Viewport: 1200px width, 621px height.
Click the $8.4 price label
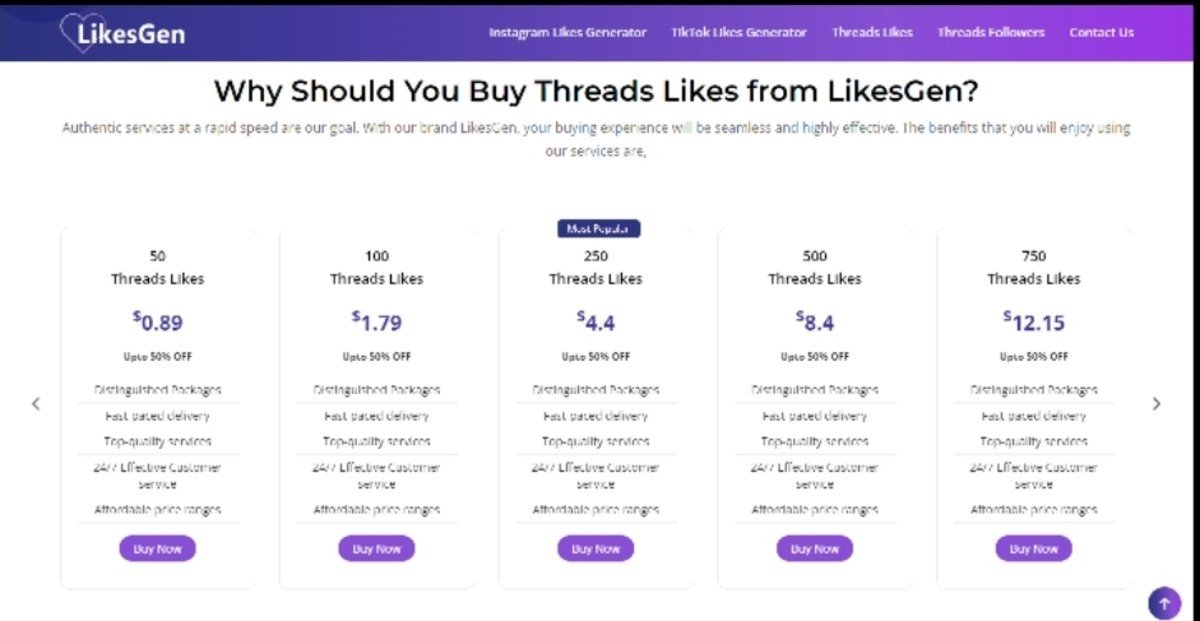(815, 322)
